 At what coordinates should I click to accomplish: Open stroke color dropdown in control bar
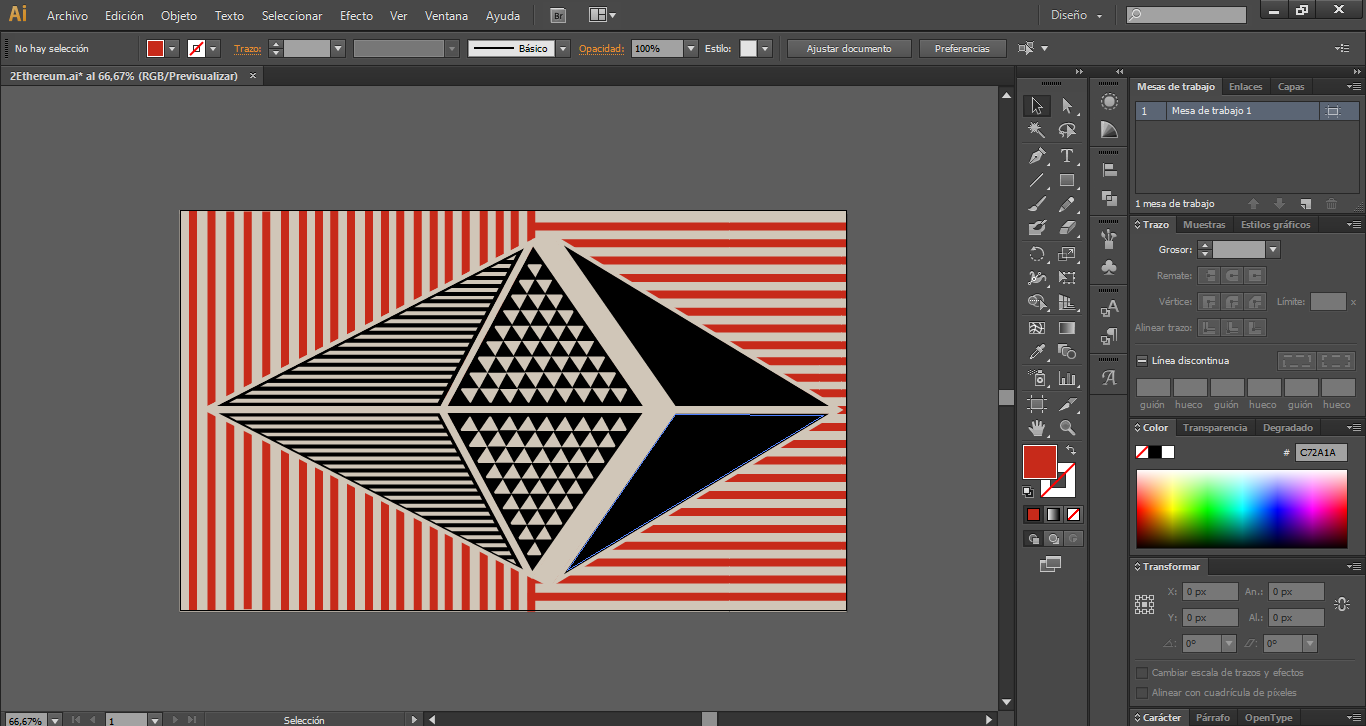214,48
